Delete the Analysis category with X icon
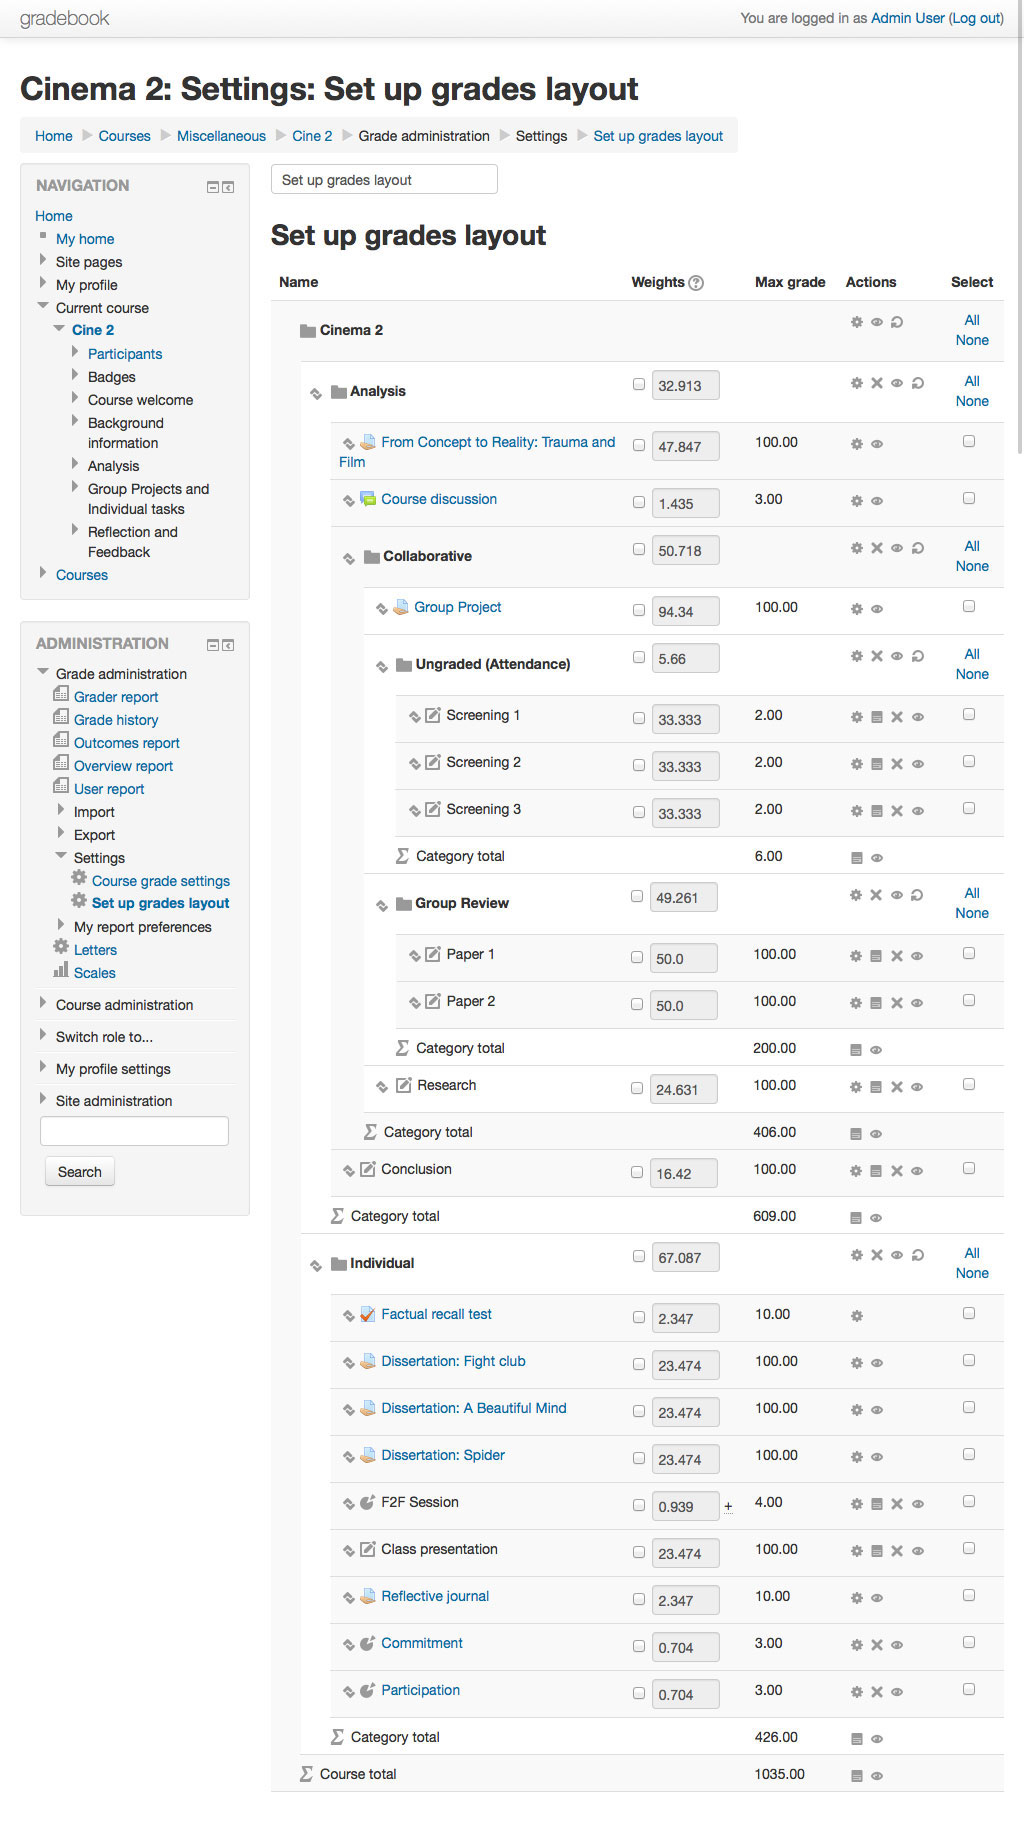 pos(876,383)
